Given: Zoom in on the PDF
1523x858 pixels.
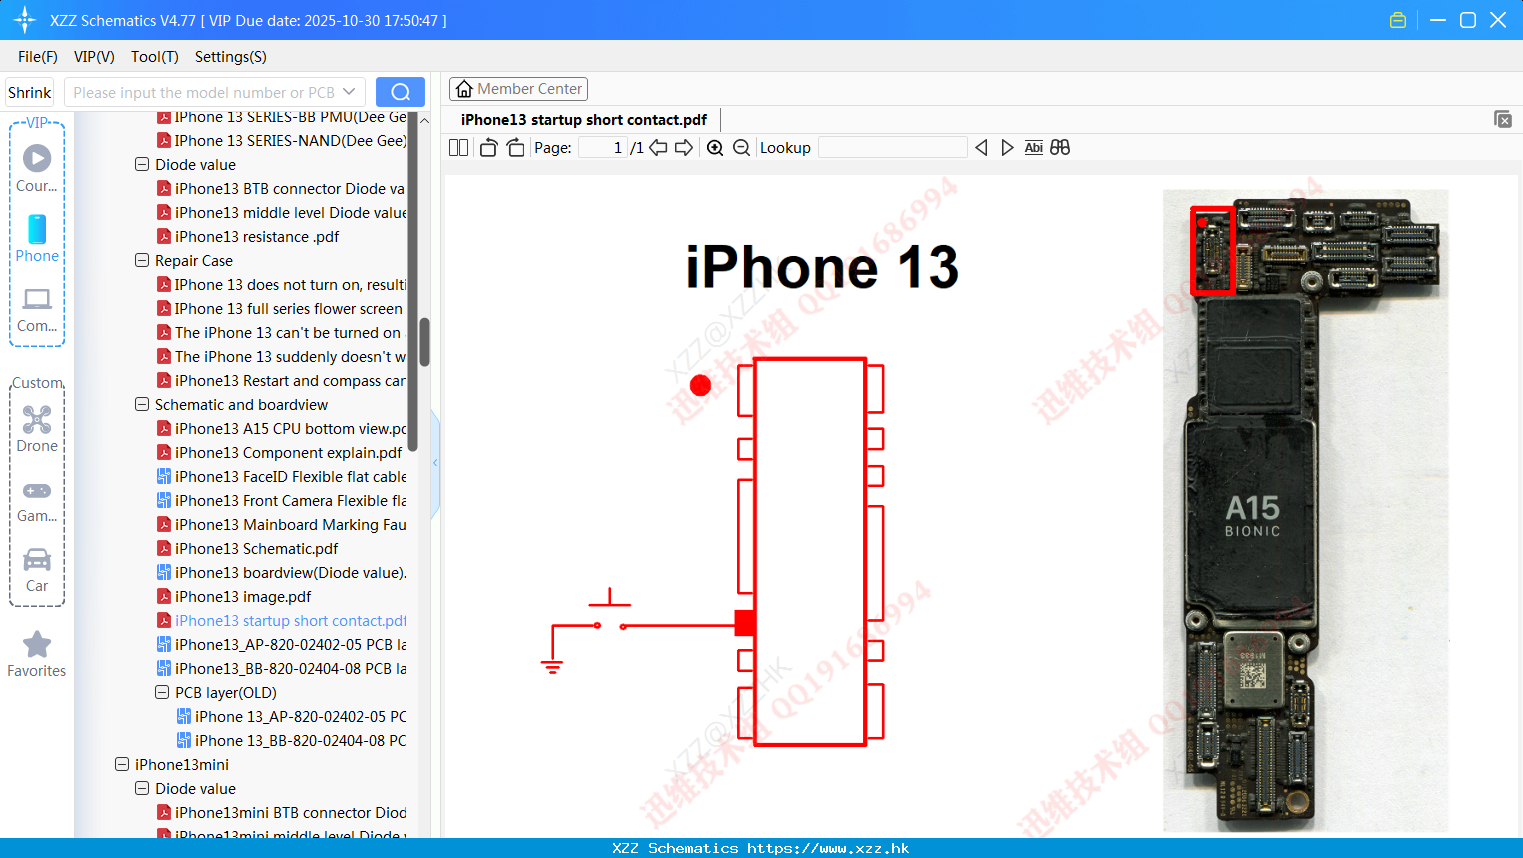Looking at the screenshot, I should pos(715,148).
